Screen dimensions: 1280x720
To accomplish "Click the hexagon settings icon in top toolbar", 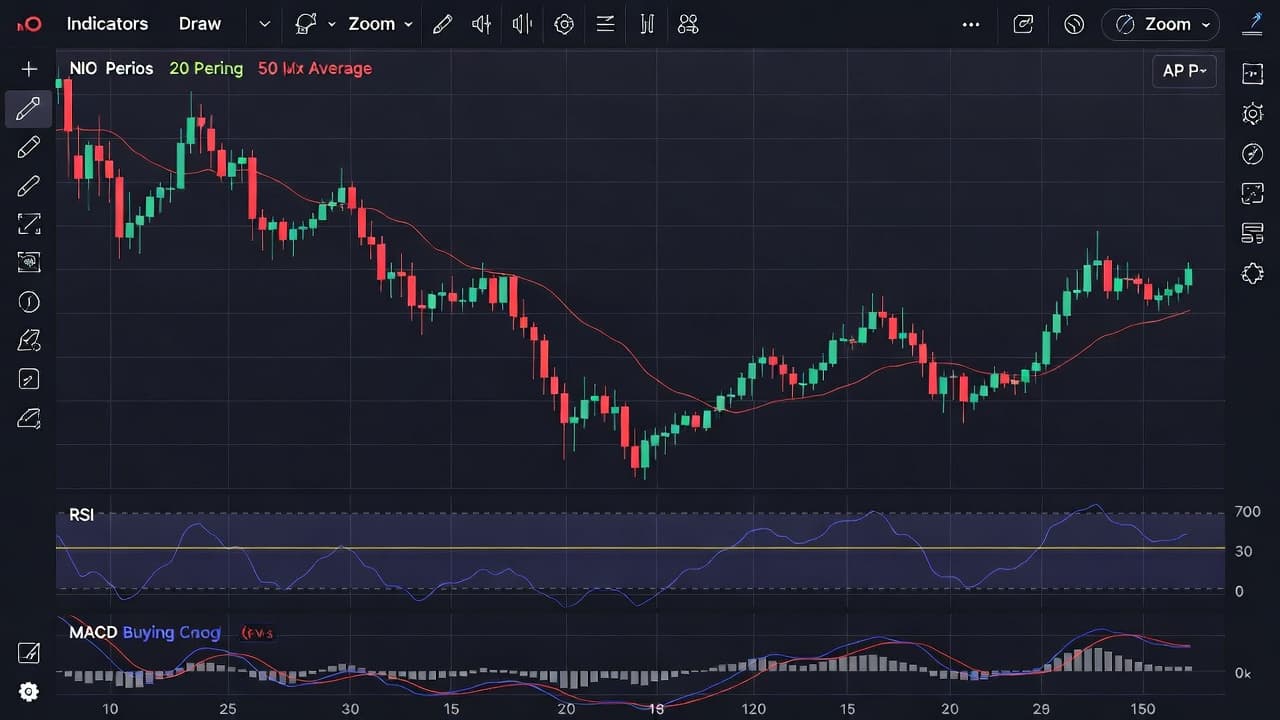I will tap(564, 24).
